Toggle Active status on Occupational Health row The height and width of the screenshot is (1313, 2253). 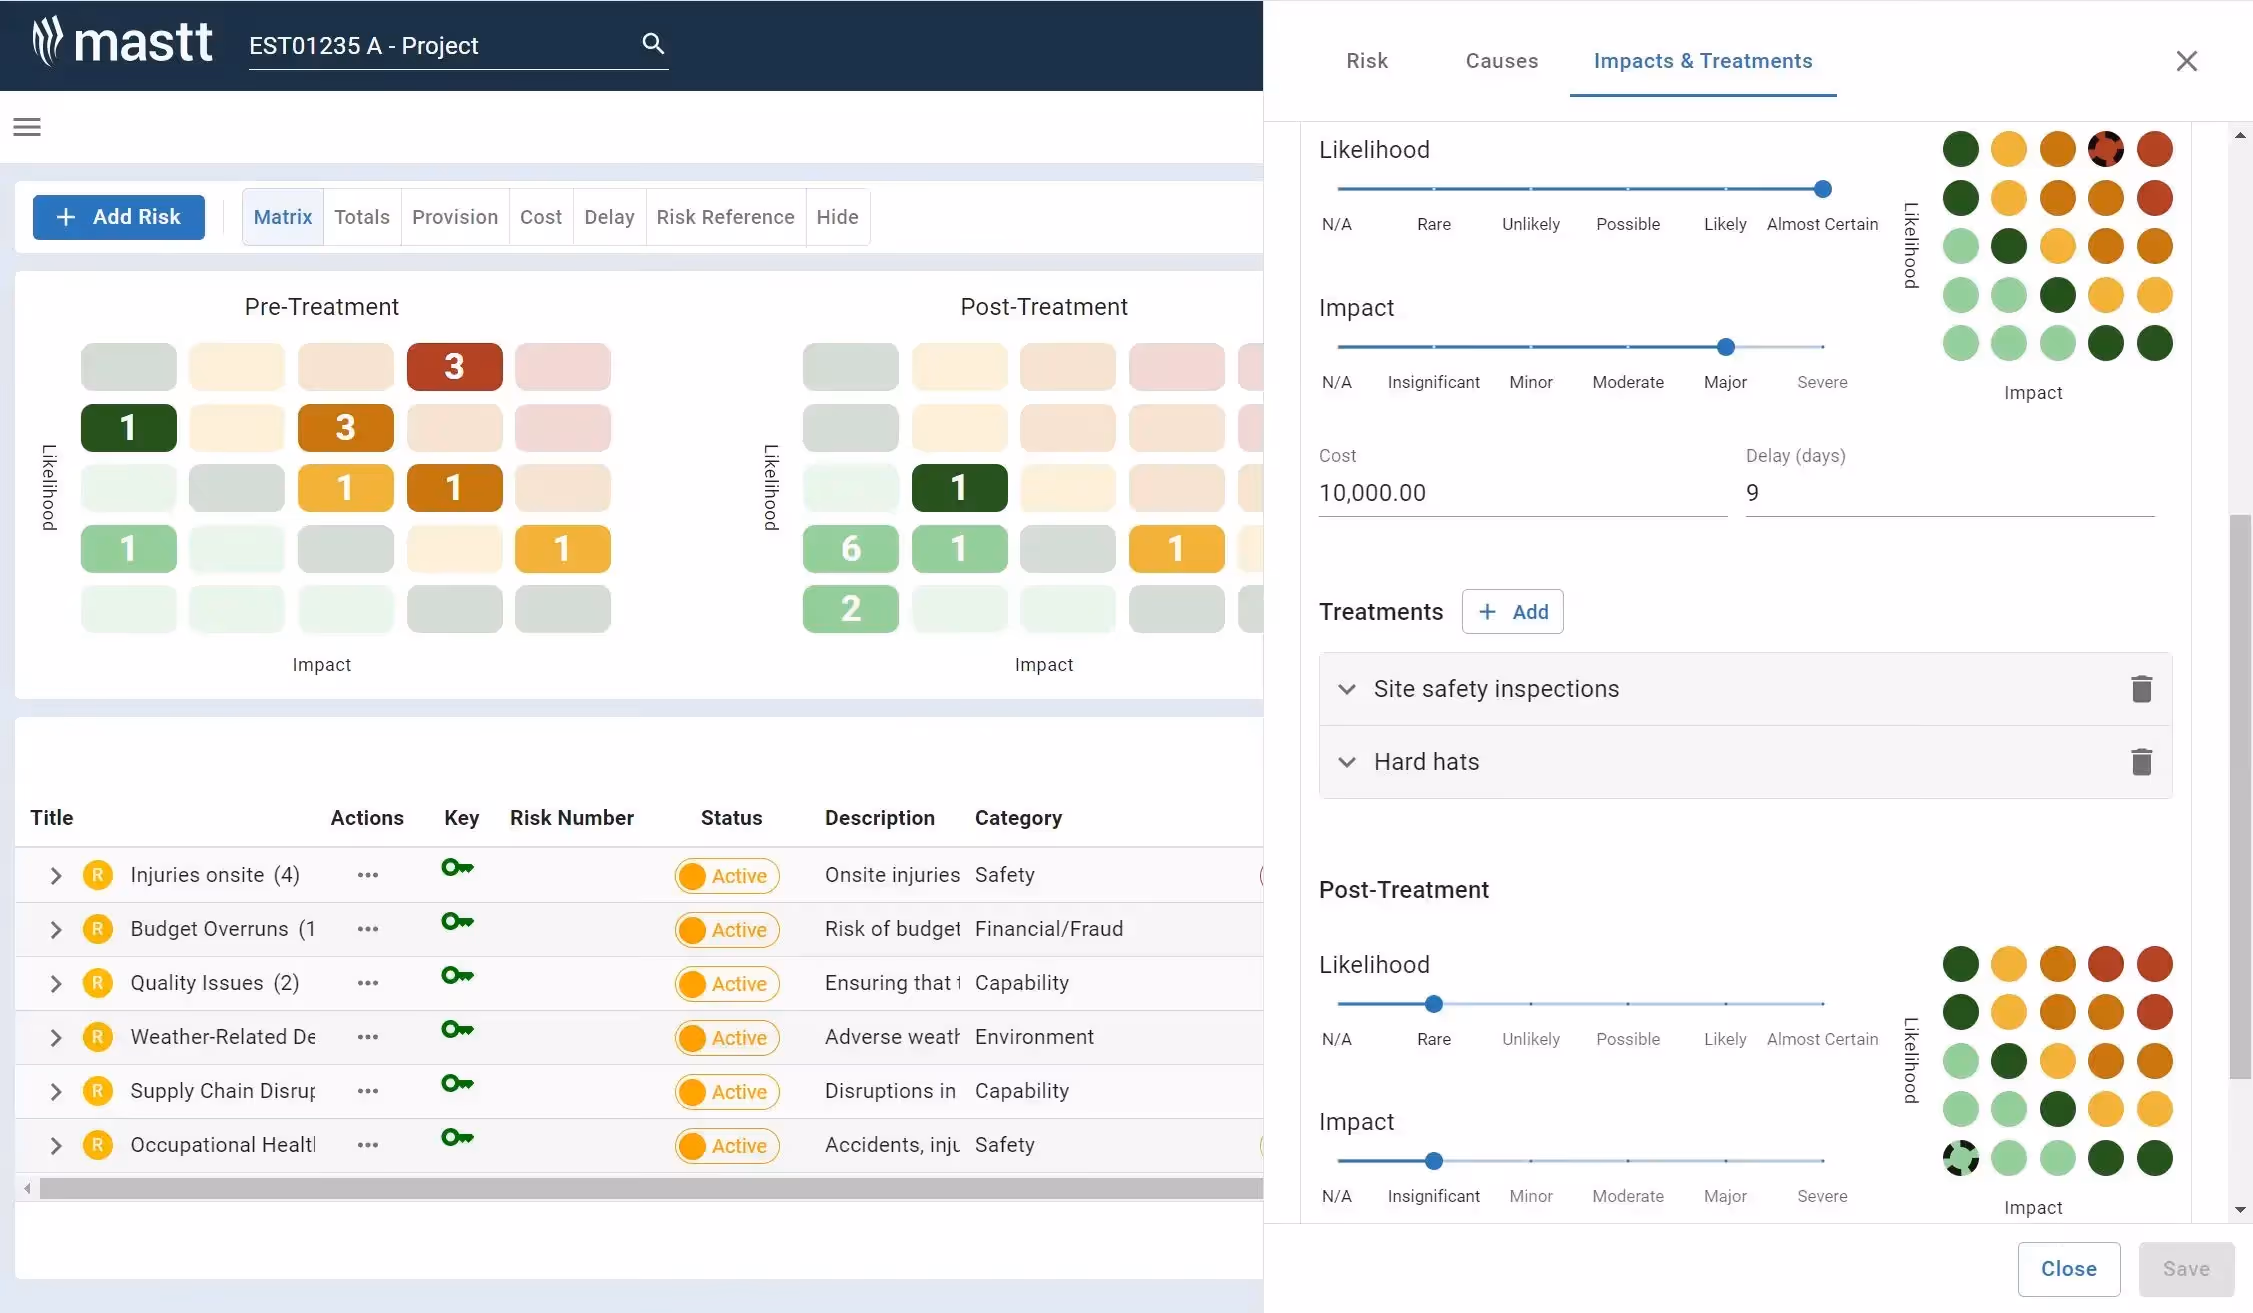pyautogui.click(x=727, y=1146)
